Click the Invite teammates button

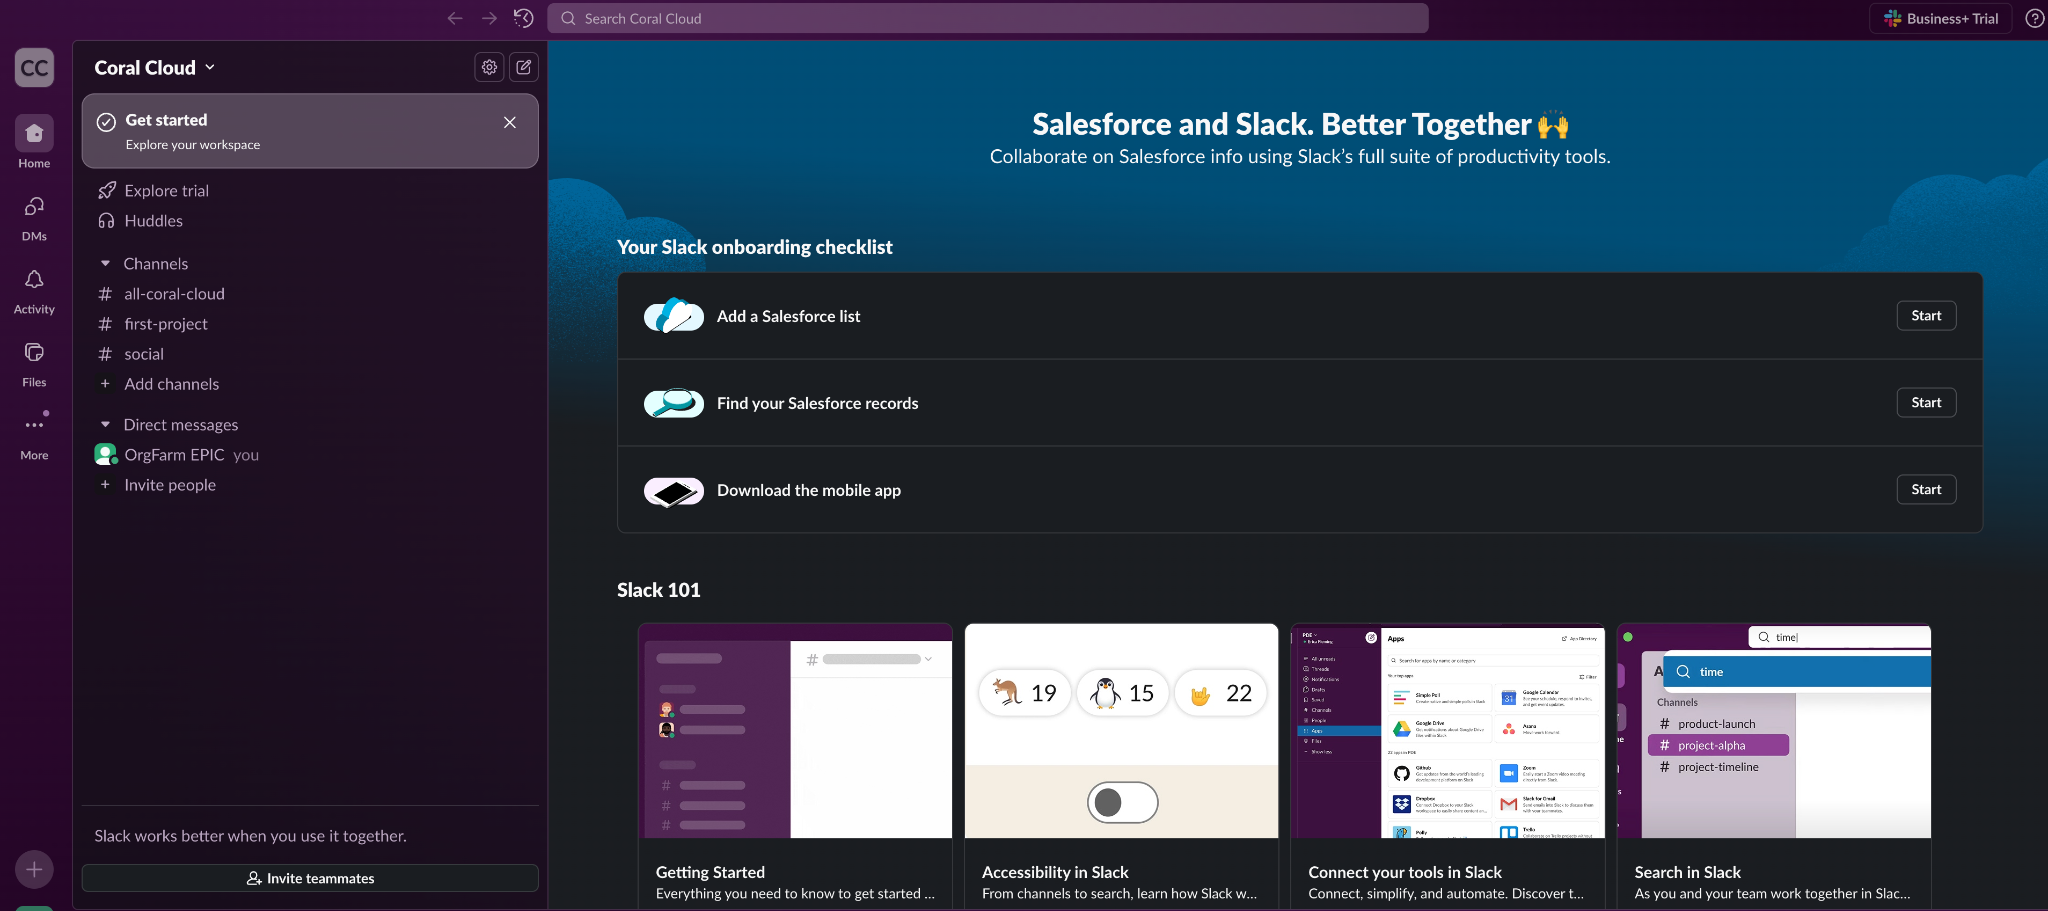click(310, 878)
